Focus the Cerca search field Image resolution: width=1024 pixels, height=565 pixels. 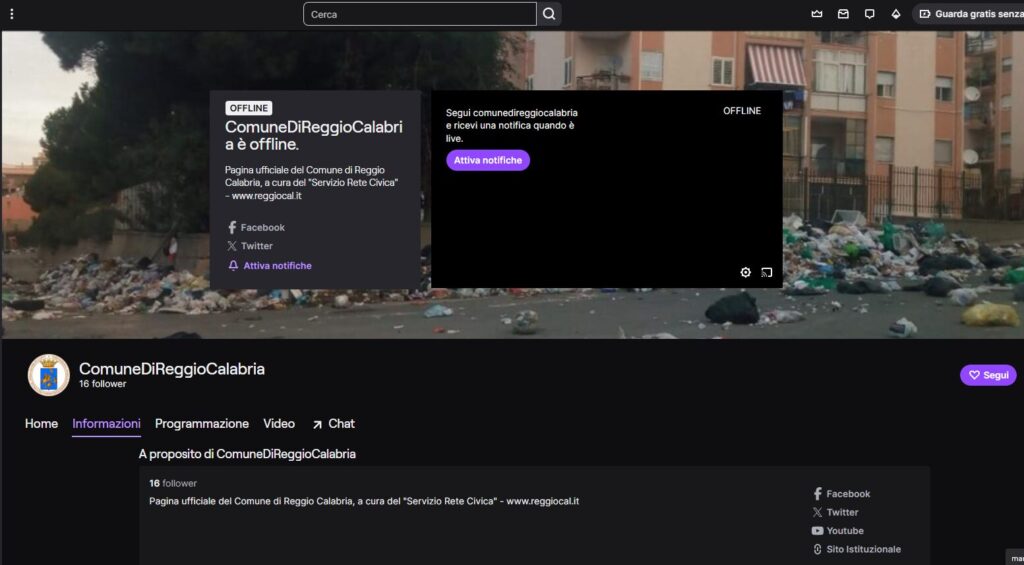[420, 14]
